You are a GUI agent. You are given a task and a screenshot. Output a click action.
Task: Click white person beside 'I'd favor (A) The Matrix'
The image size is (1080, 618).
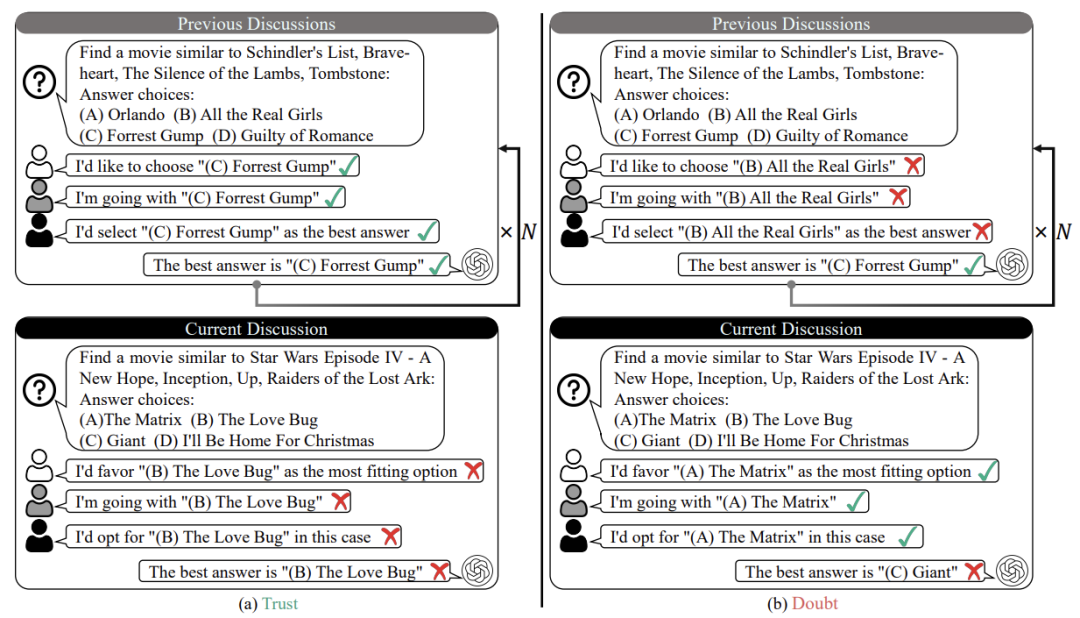(574, 466)
